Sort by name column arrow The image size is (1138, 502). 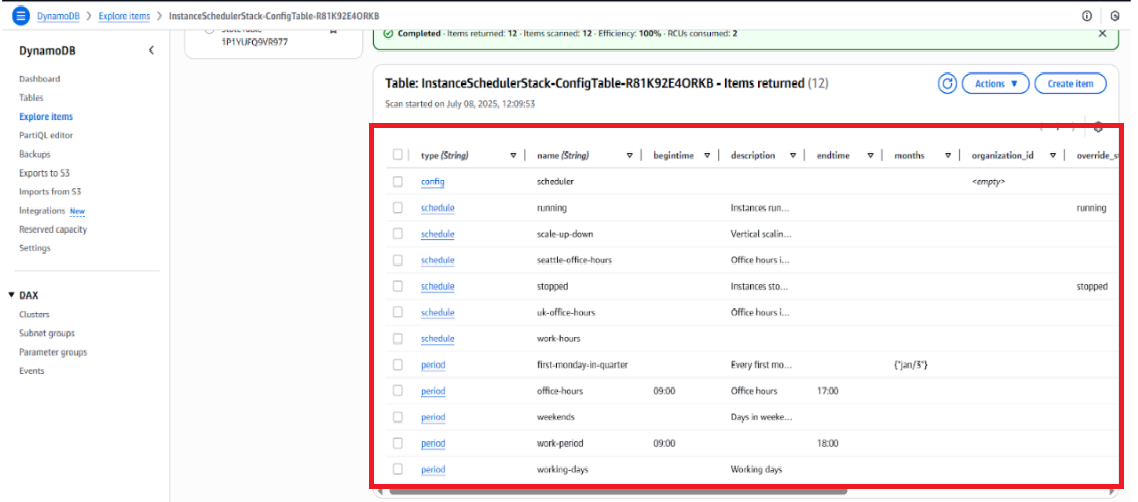point(629,155)
